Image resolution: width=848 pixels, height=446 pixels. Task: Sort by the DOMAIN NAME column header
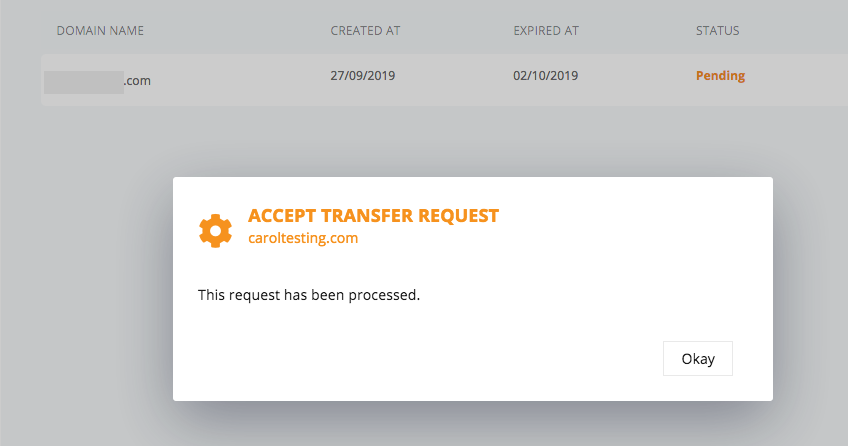100,31
